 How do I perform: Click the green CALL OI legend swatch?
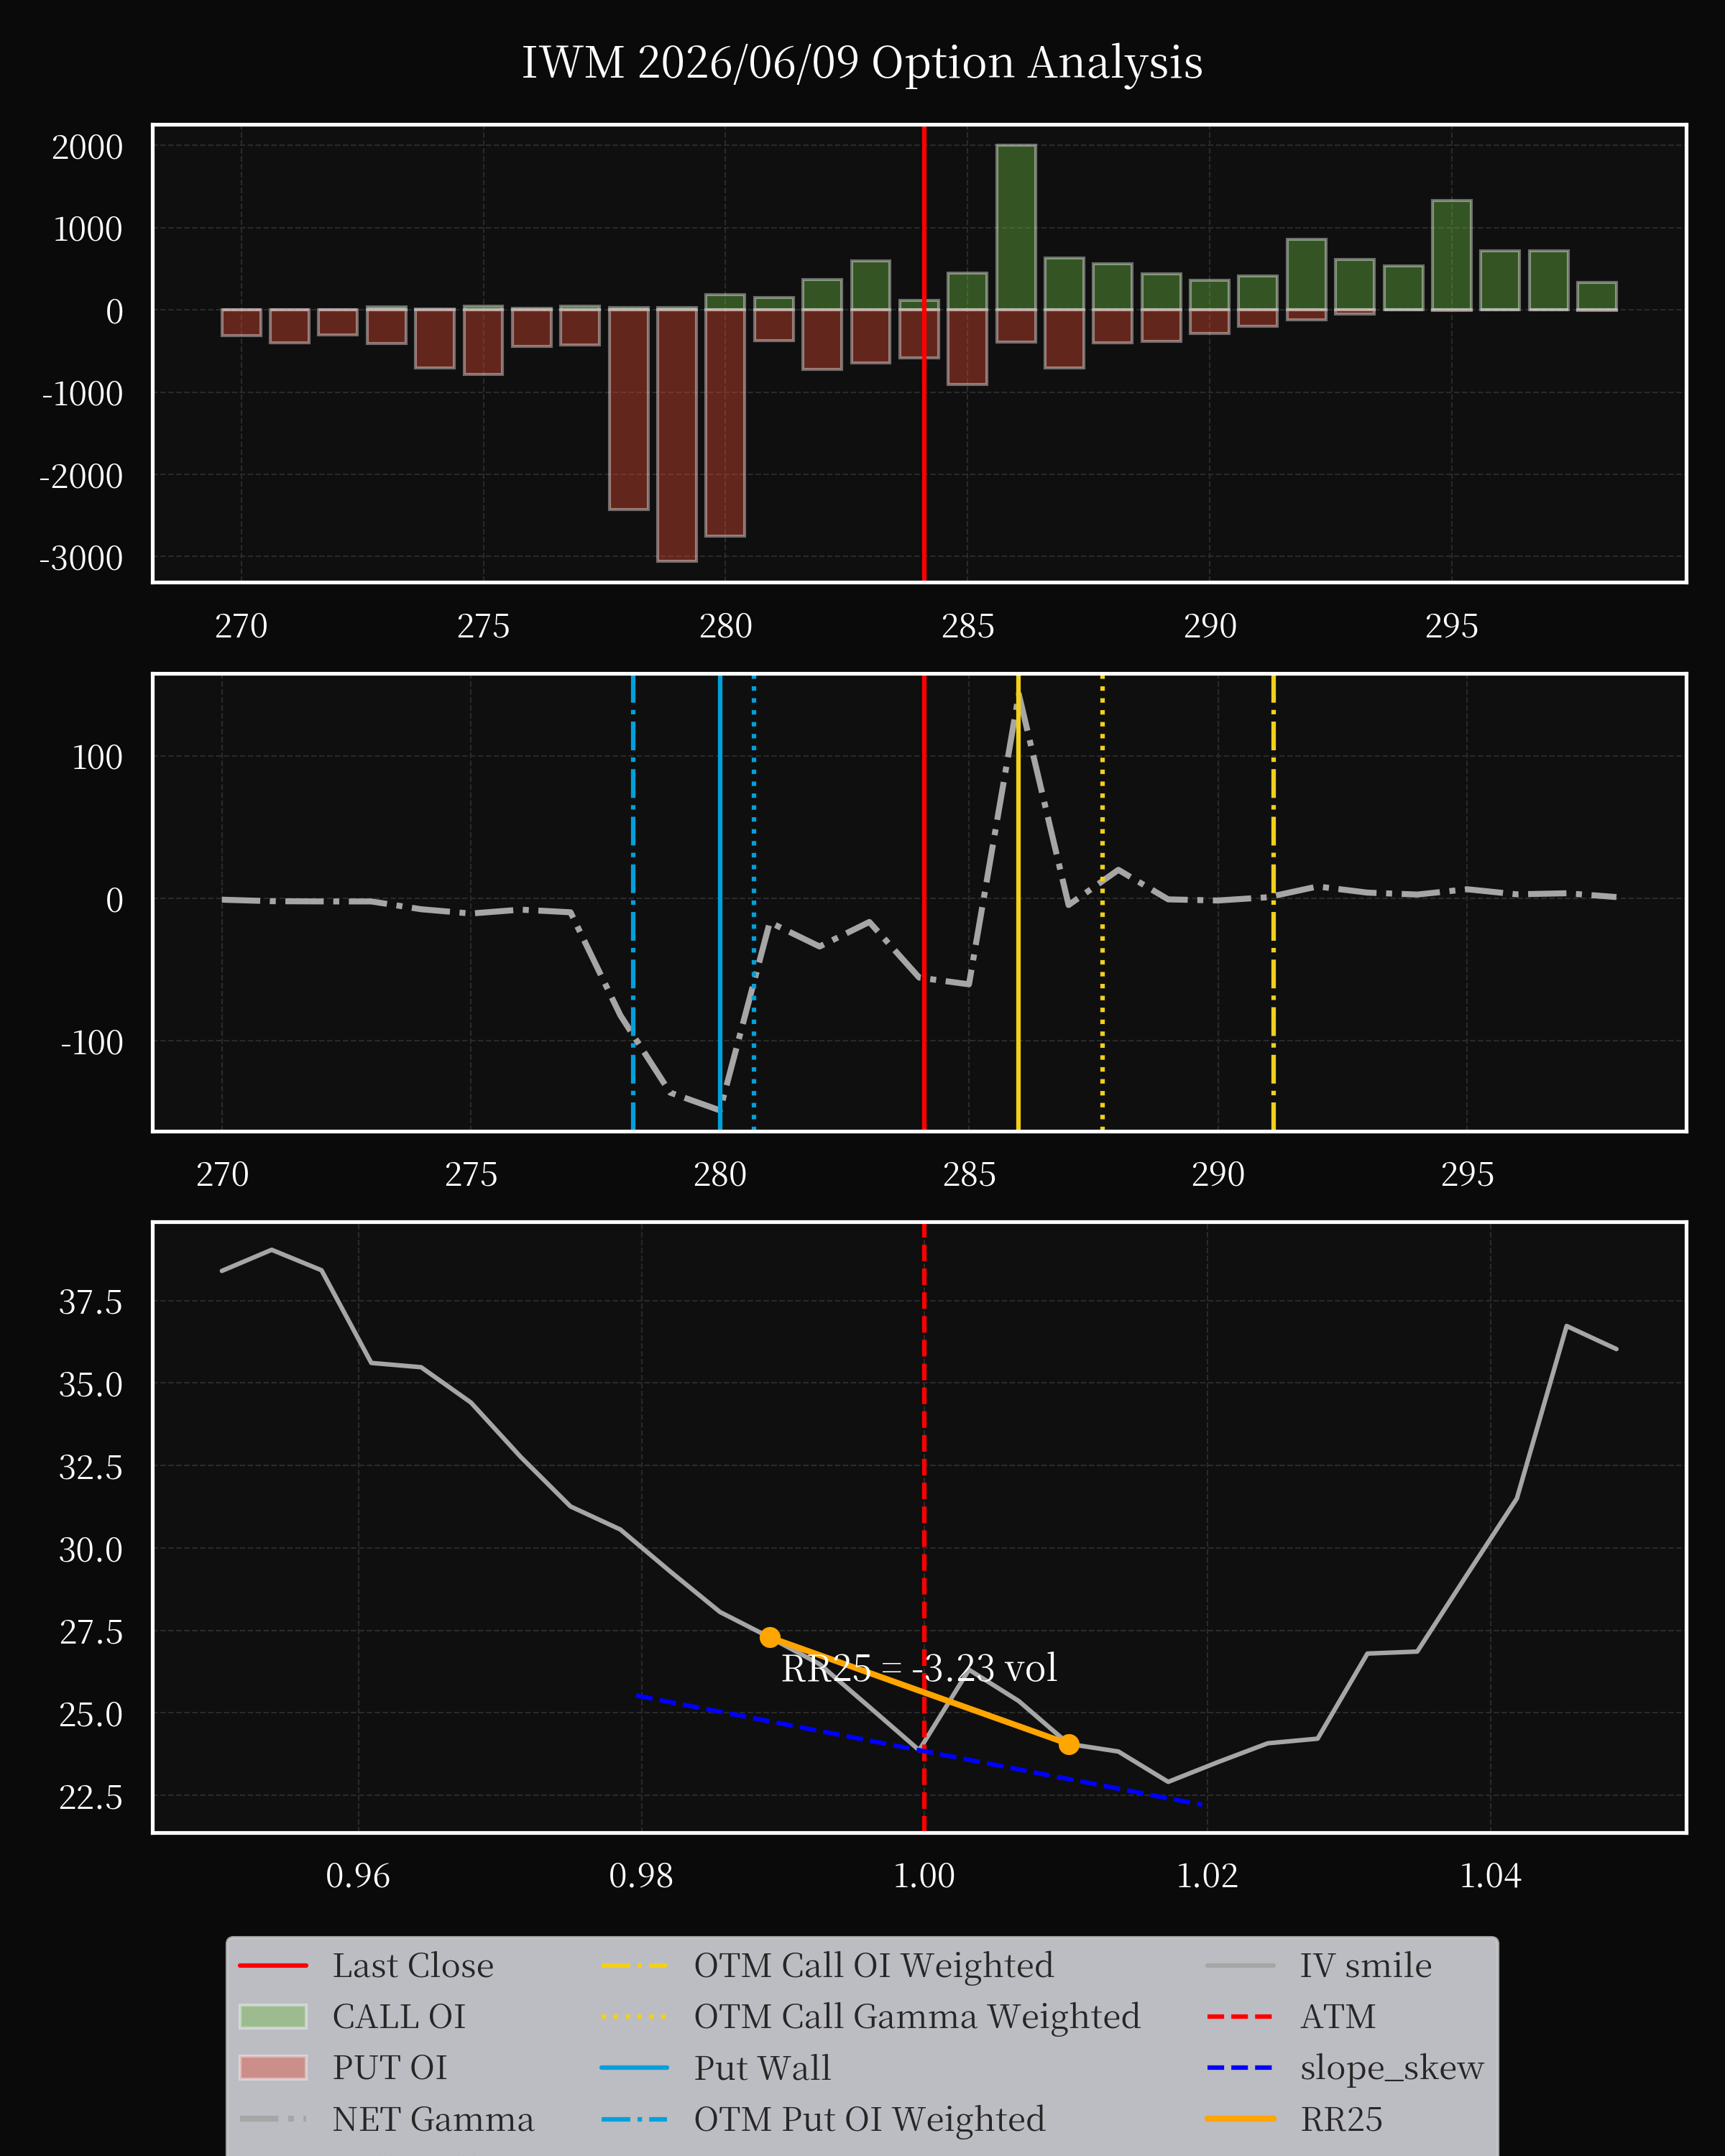tap(273, 2017)
